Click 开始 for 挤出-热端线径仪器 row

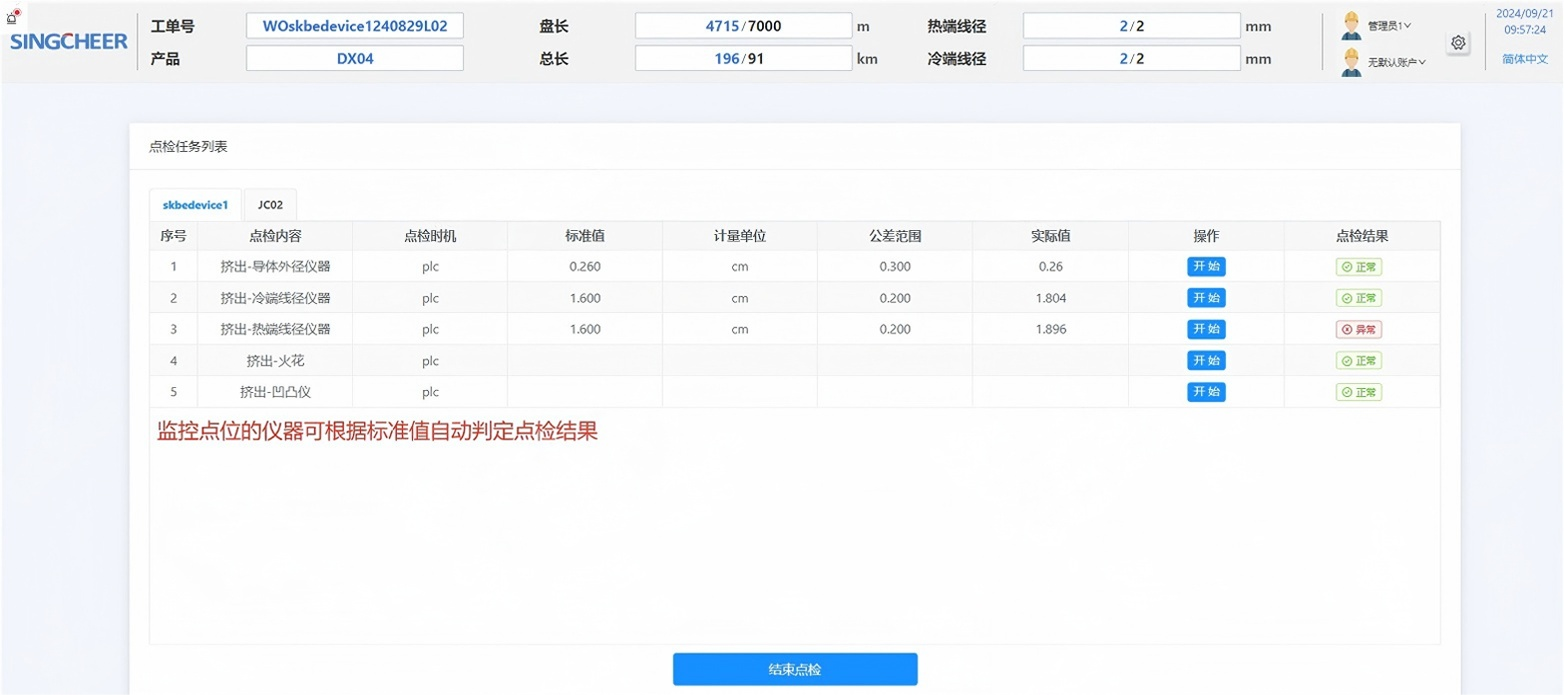pyautogui.click(x=1206, y=329)
